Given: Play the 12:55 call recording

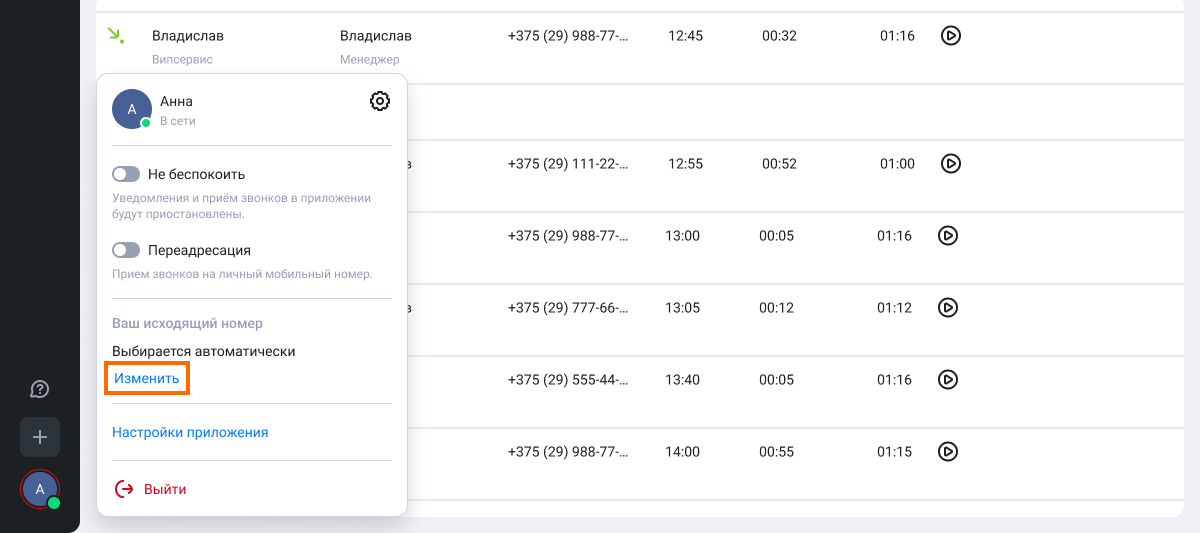Looking at the screenshot, I should (951, 163).
